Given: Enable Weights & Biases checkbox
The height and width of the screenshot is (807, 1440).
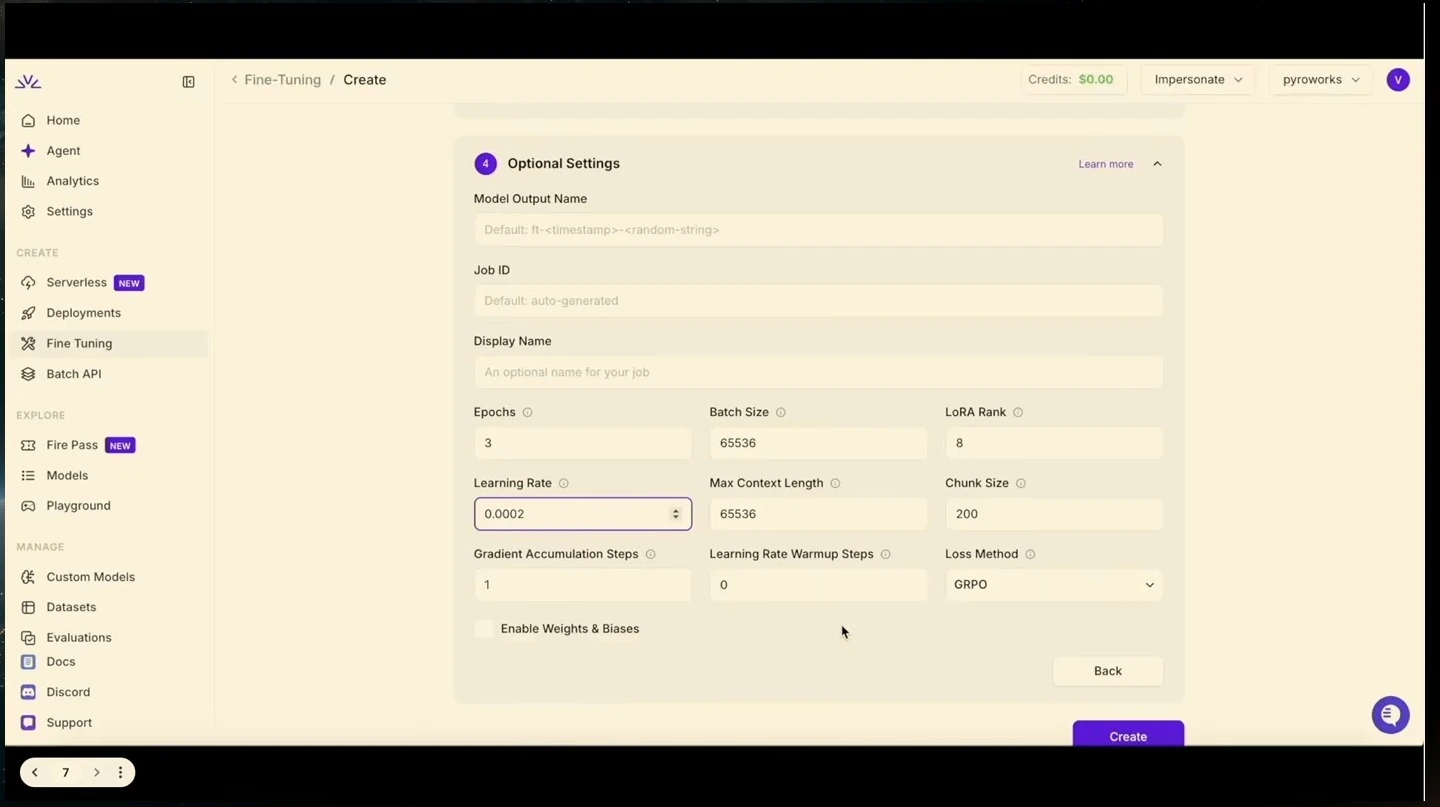Looking at the screenshot, I should click(x=484, y=629).
